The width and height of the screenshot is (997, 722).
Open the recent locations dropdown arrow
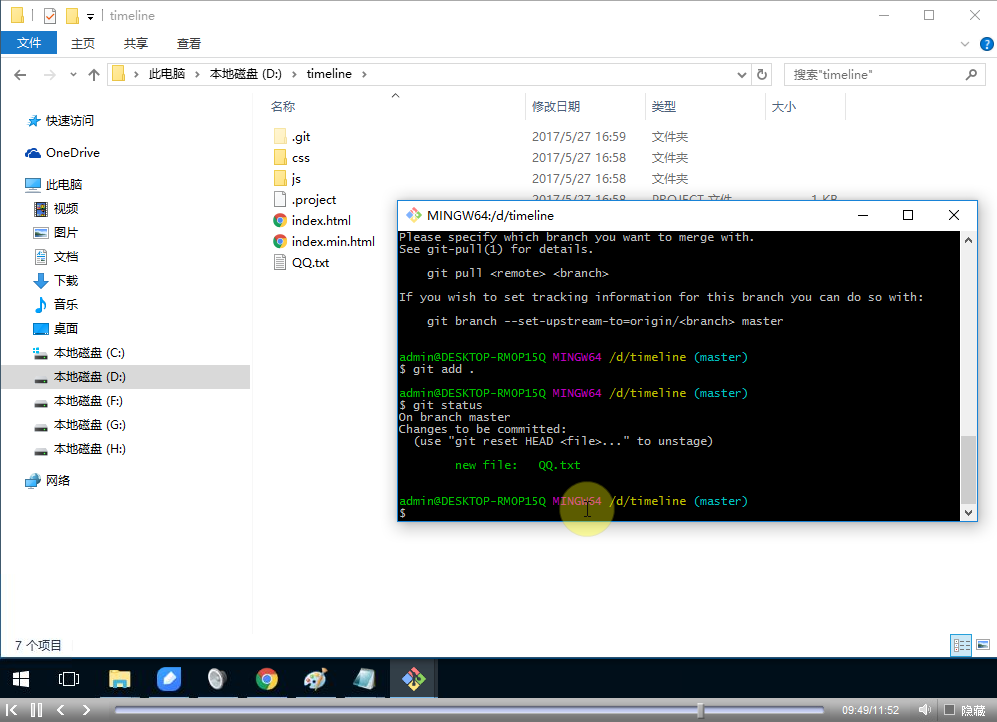[73, 74]
